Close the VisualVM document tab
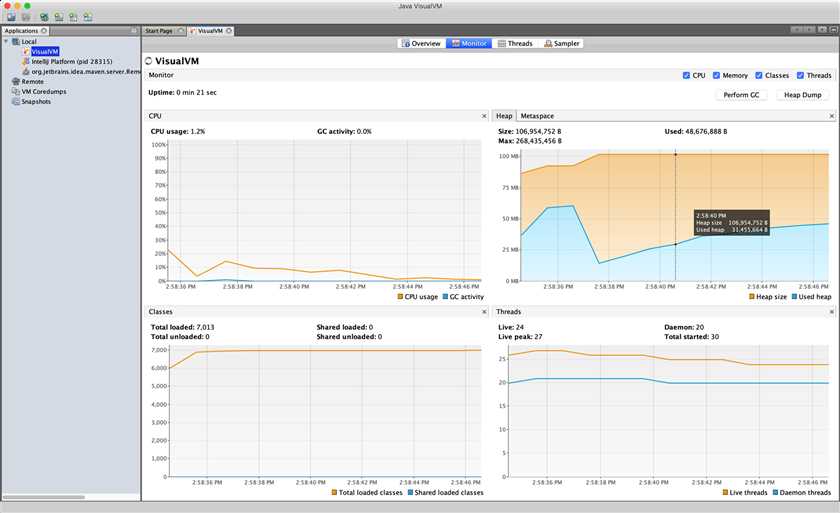The width and height of the screenshot is (840, 513). pyautogui.click(x=229, y=31)
